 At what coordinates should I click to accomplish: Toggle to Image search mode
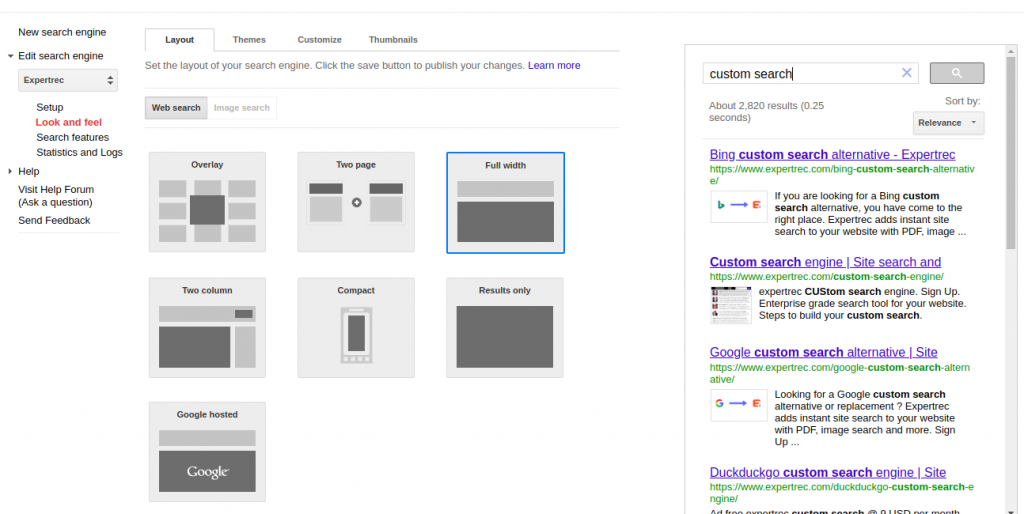click(242, 108)
